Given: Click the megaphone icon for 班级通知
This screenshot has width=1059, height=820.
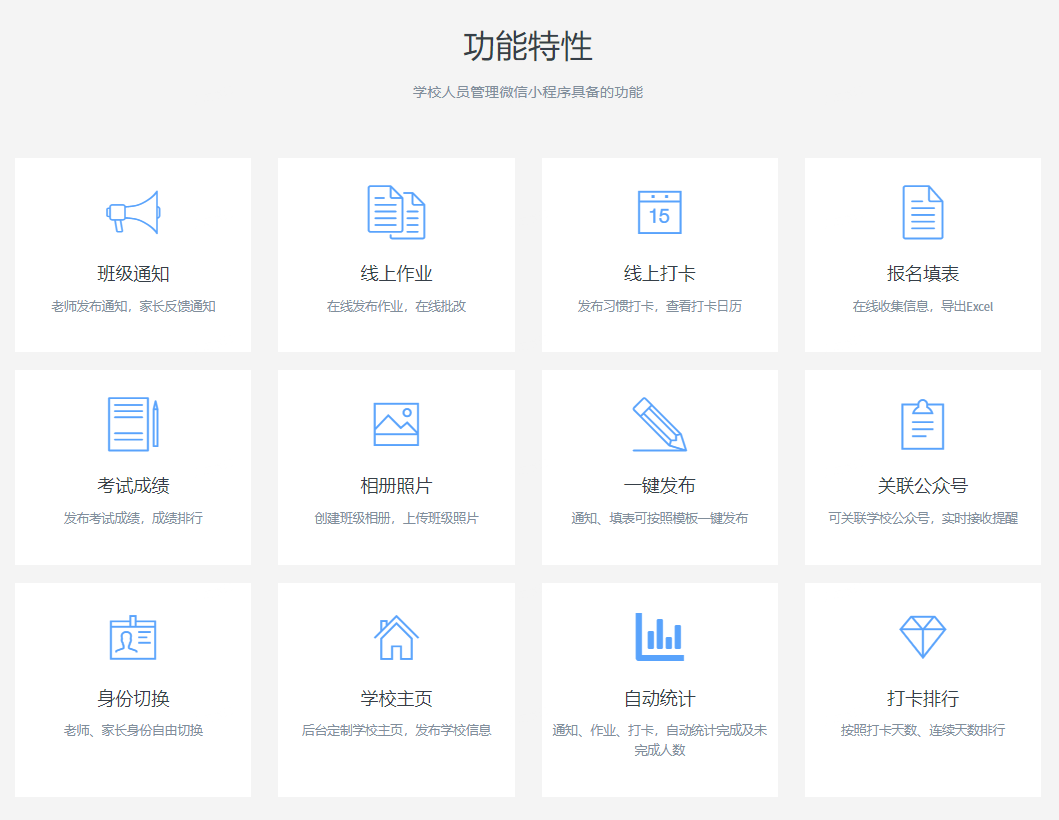Looking at the screenshot, I should pyautogui.click(x=133, y=212).
